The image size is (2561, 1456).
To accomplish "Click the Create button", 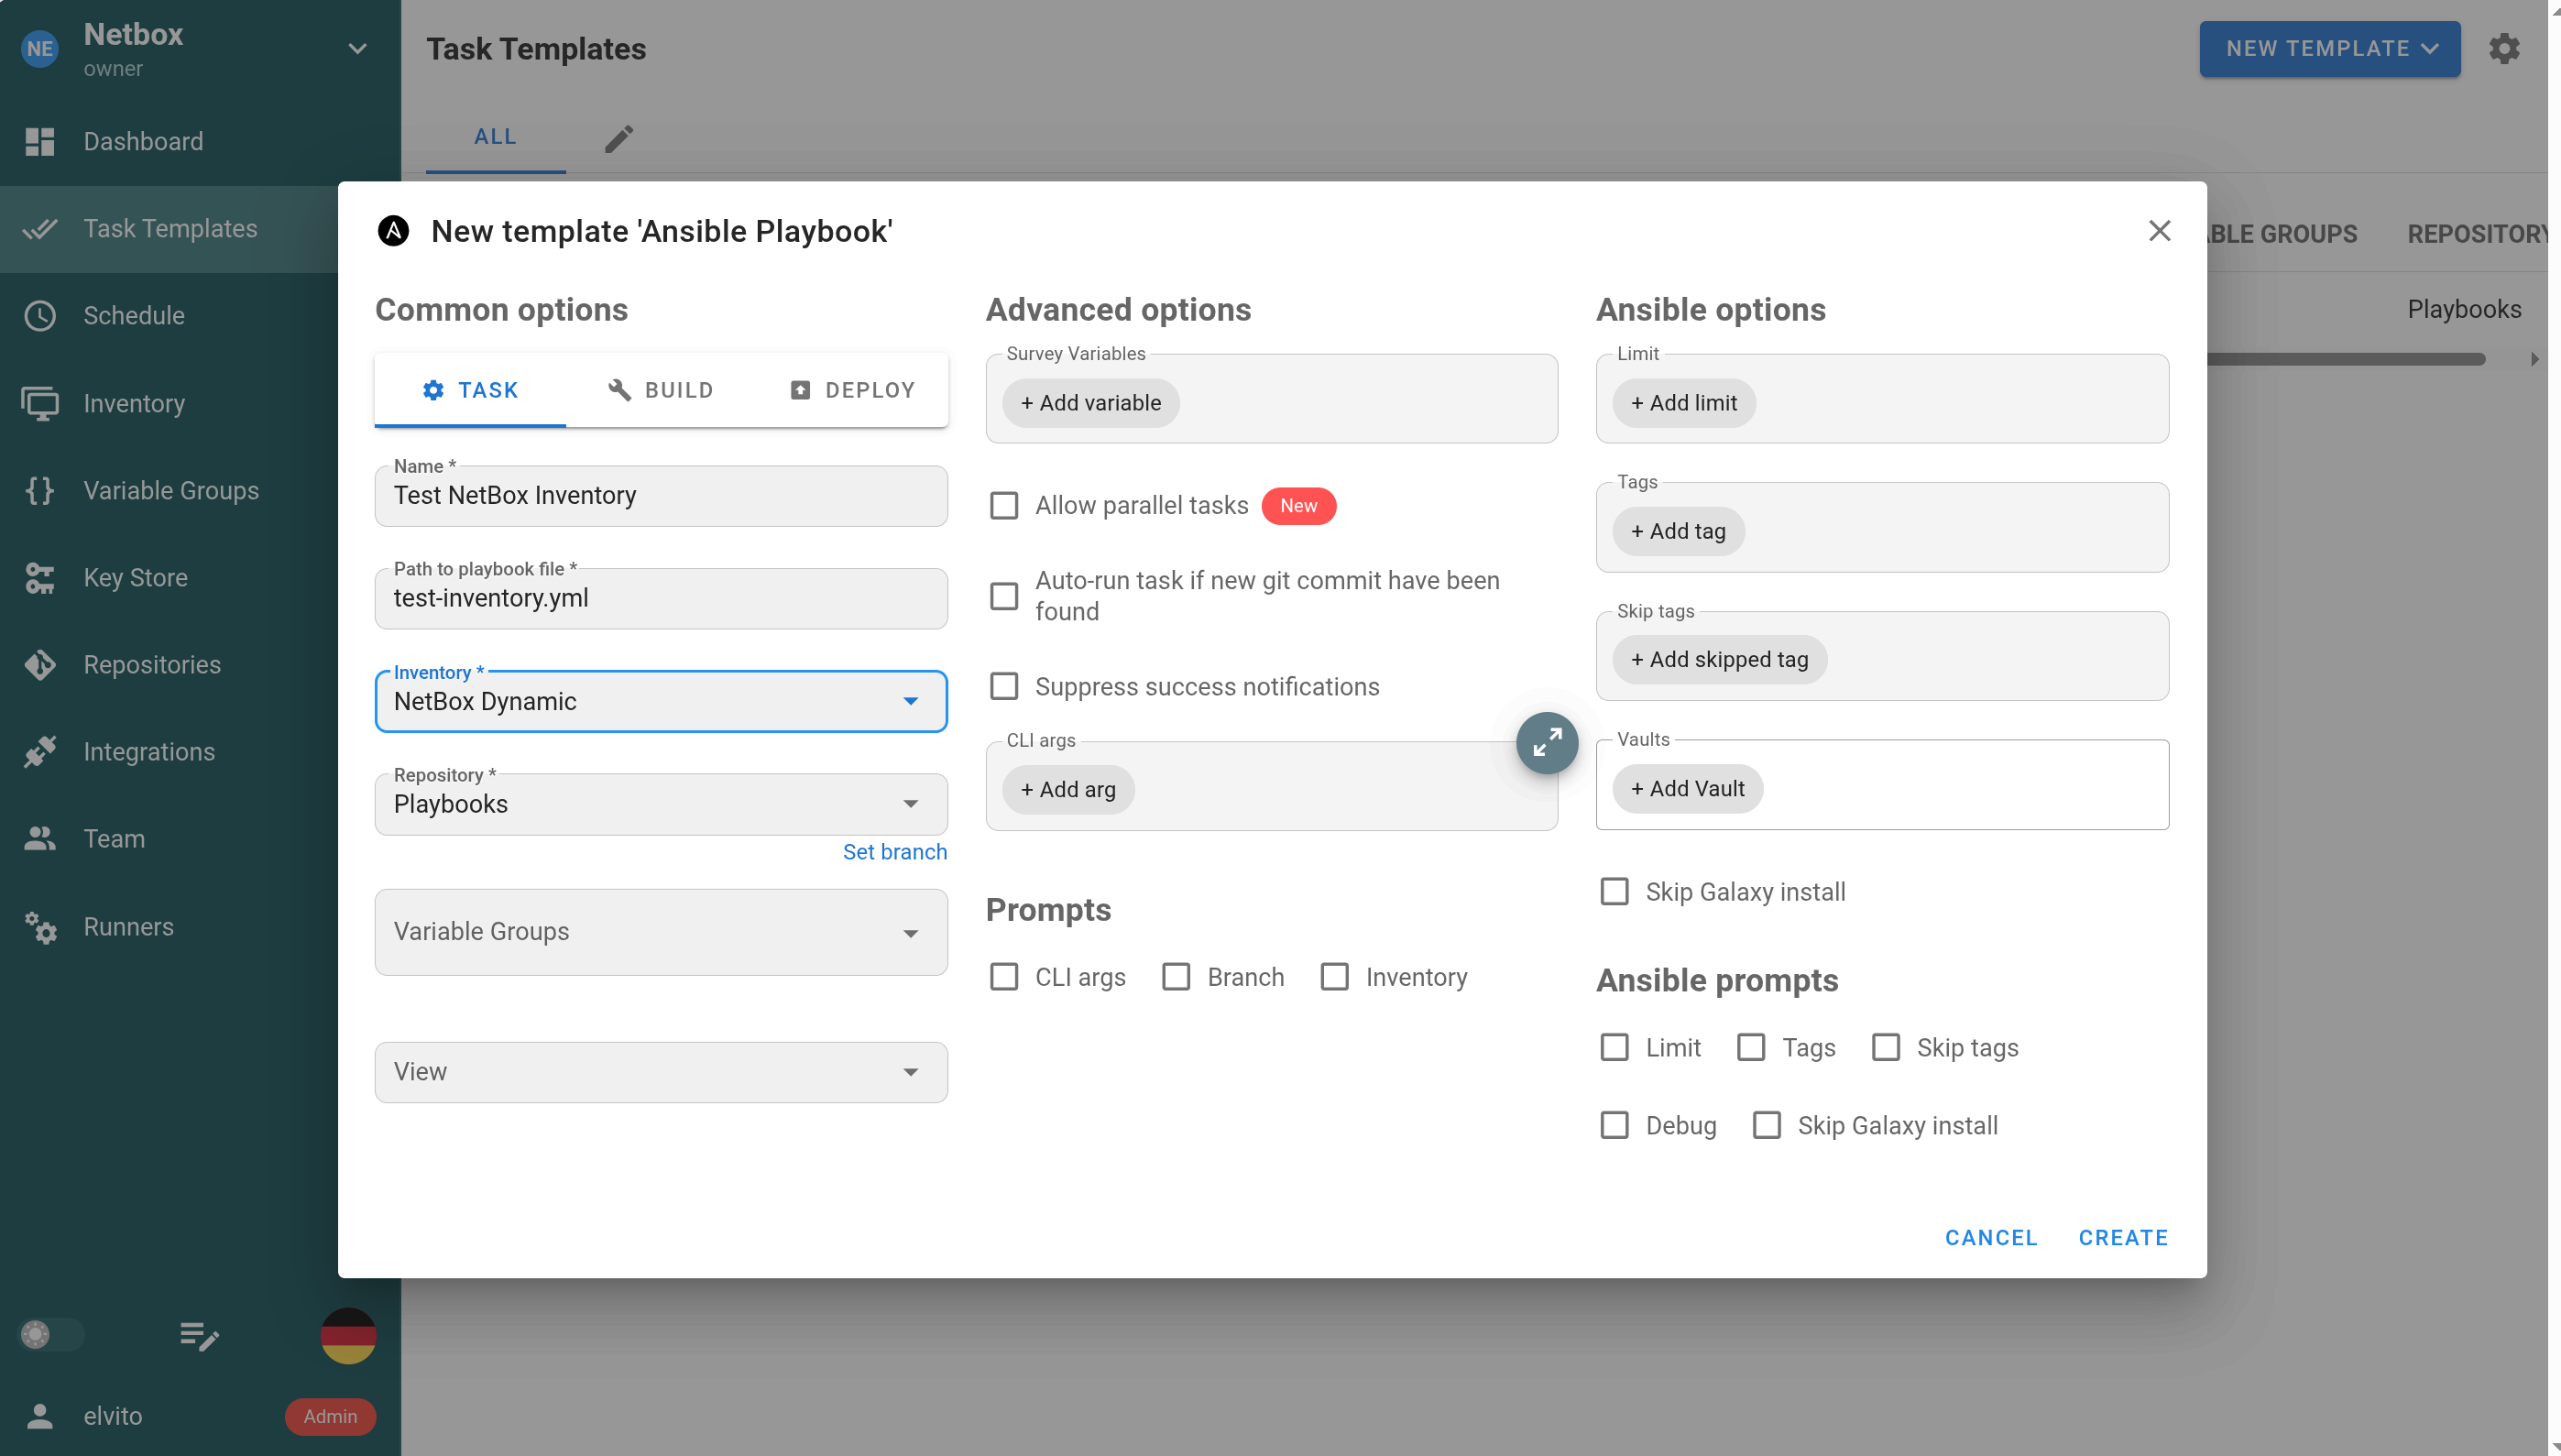I will (2124, 1238).
